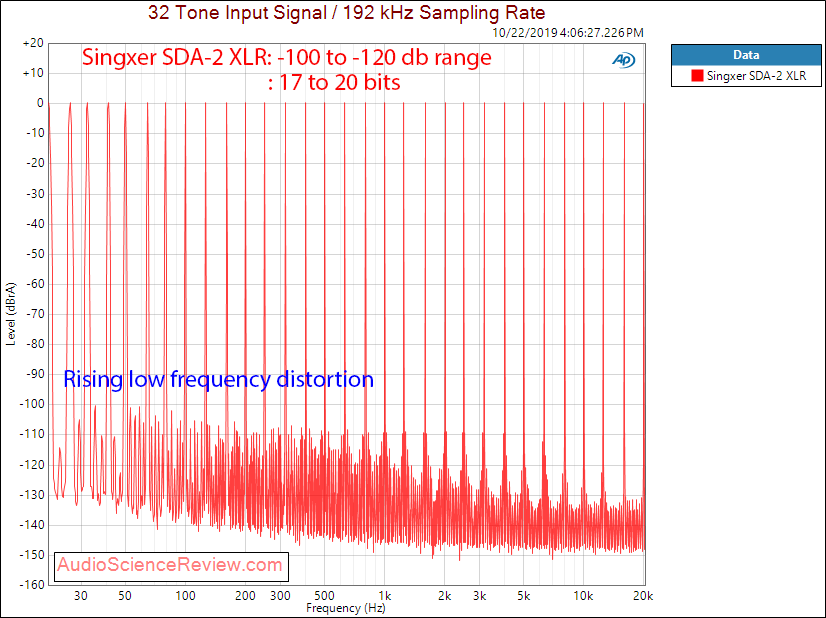Click the "-50" y-axis tick label
The image size is (826, 618).
(35, 254)
